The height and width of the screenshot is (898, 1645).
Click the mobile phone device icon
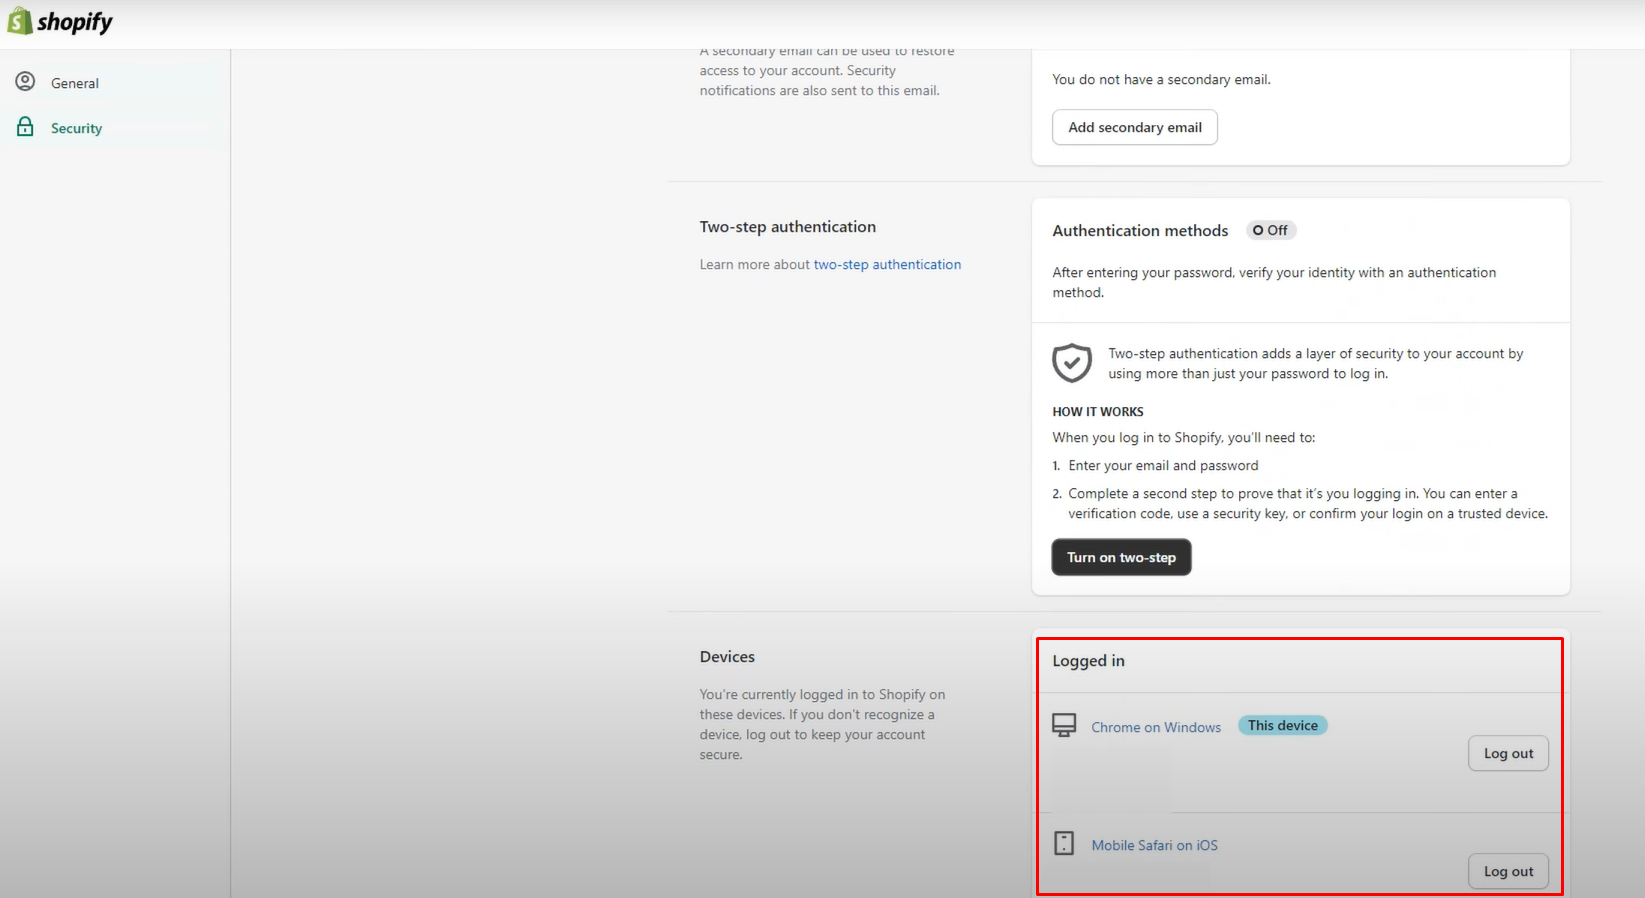pos(1064,843)
